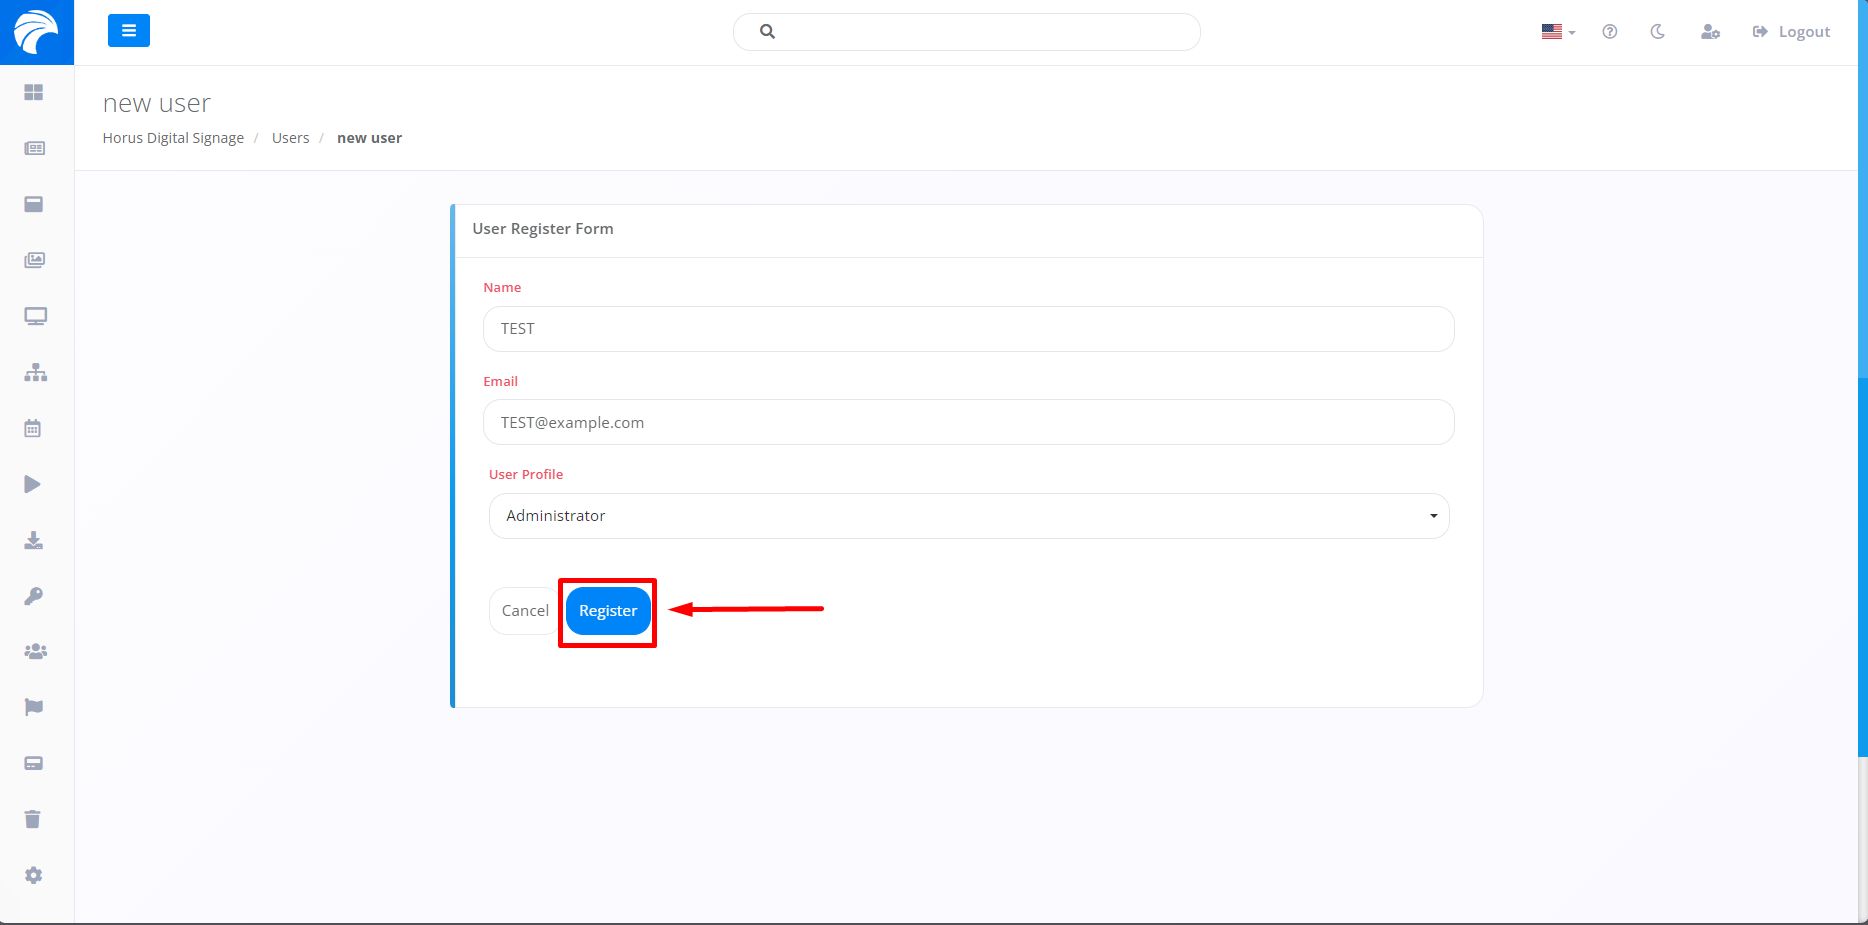Click the play icon in sidebar
The height and width of the screenshot is (925, 1868).
[33, 485]
